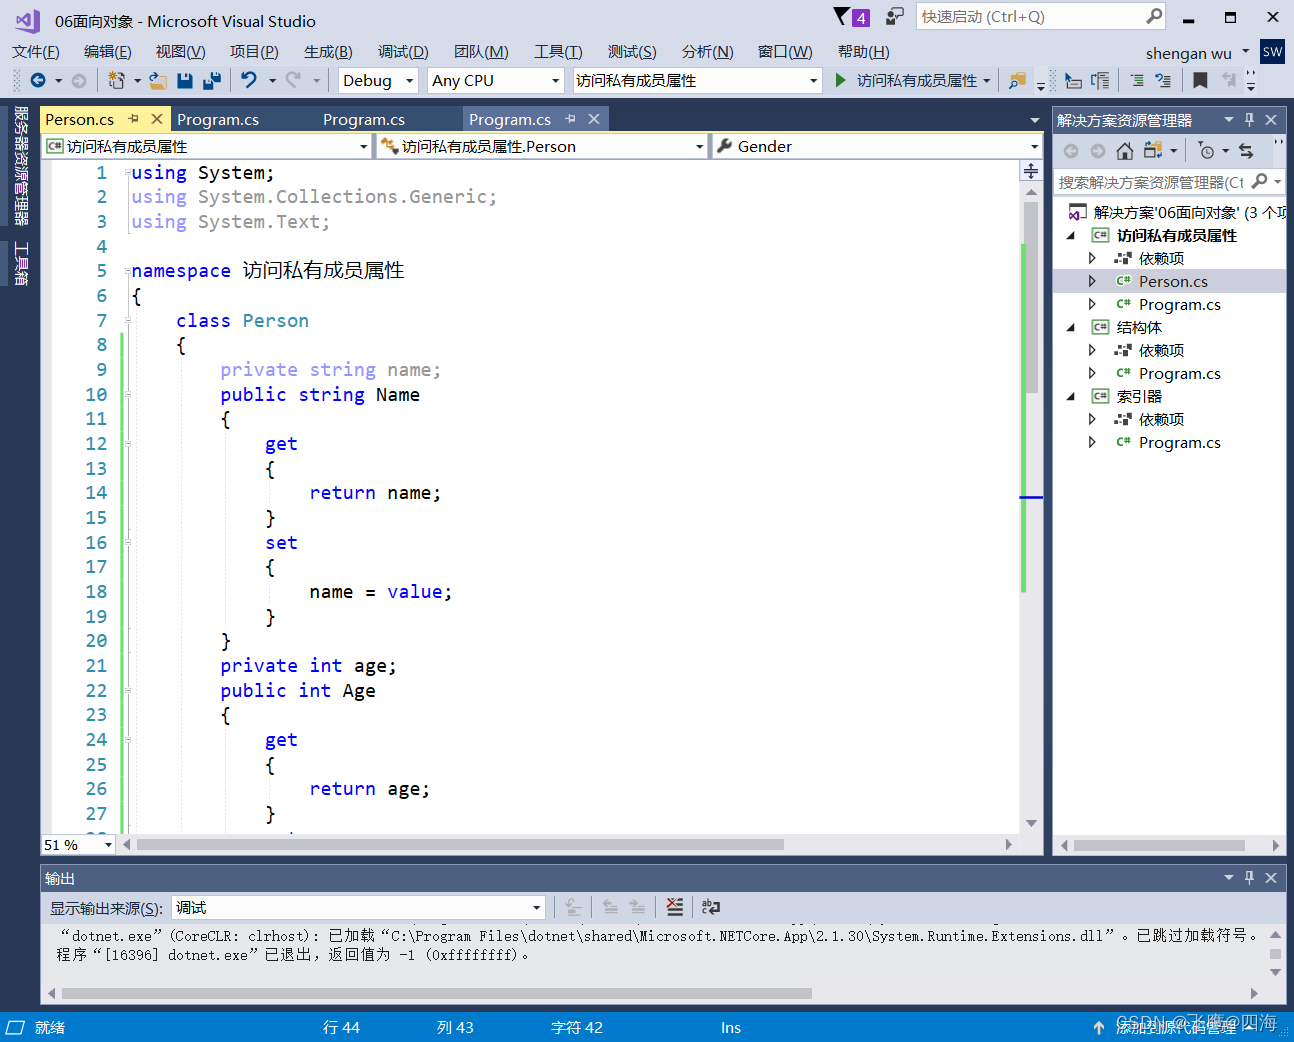Open the 工具箱 side tab

21,264
